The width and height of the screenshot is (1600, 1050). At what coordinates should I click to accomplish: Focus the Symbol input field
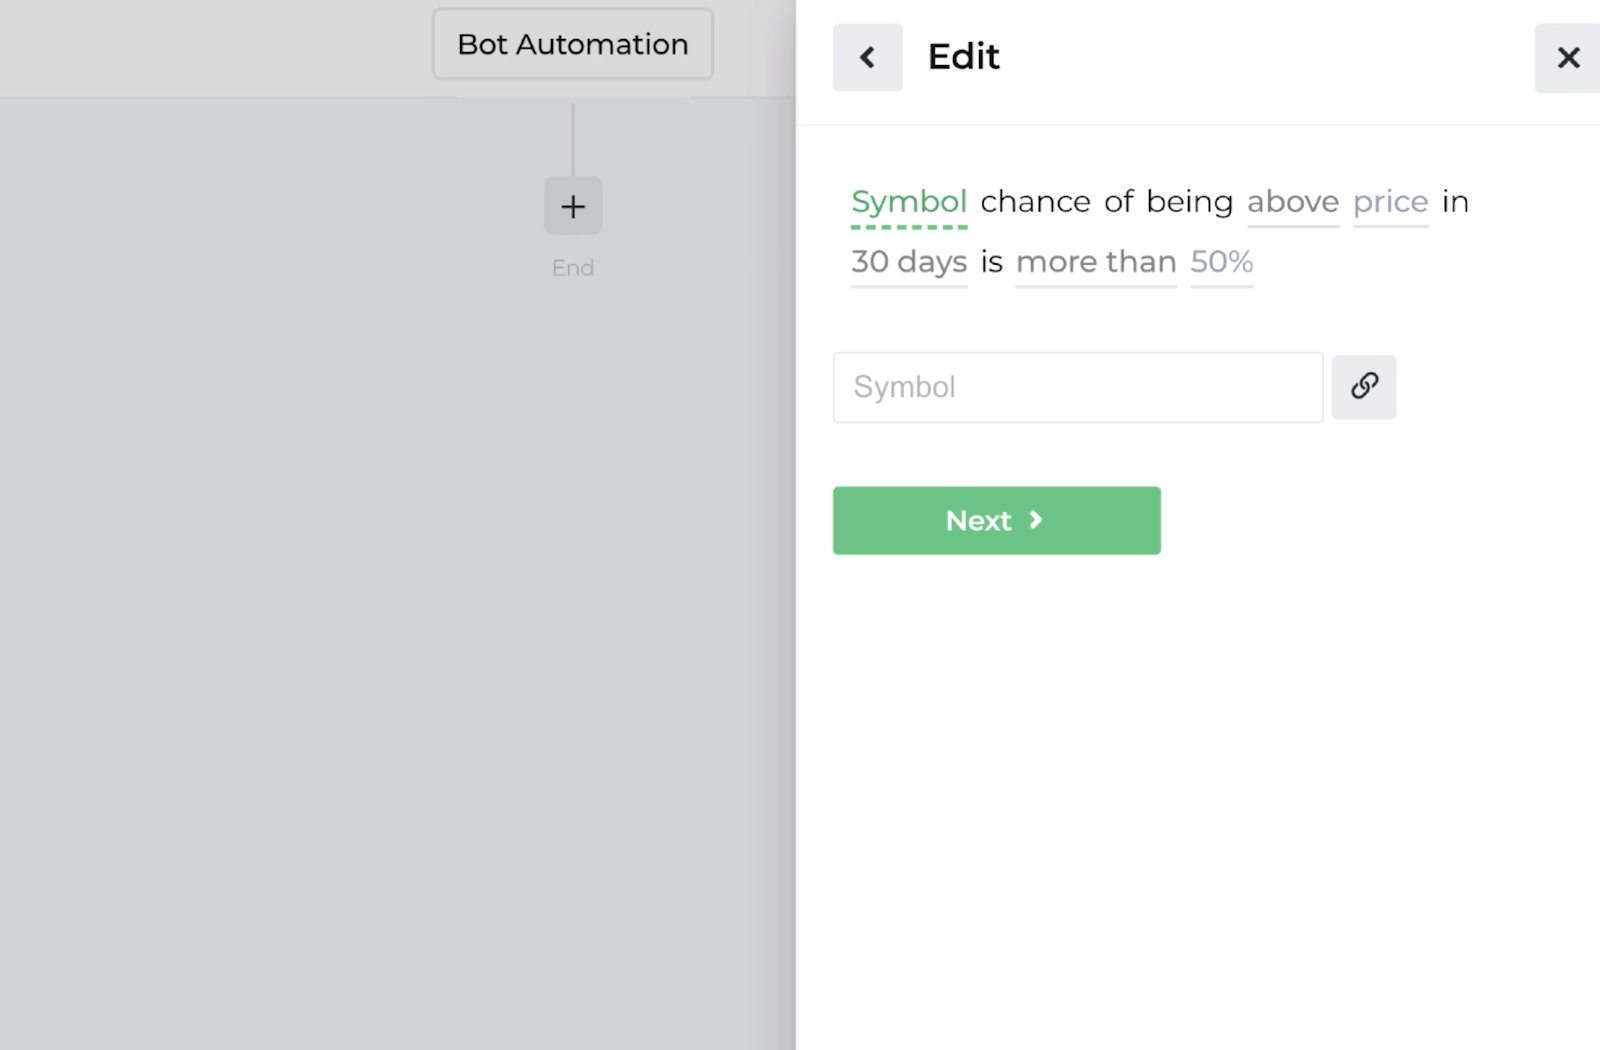click(1078, 387)
